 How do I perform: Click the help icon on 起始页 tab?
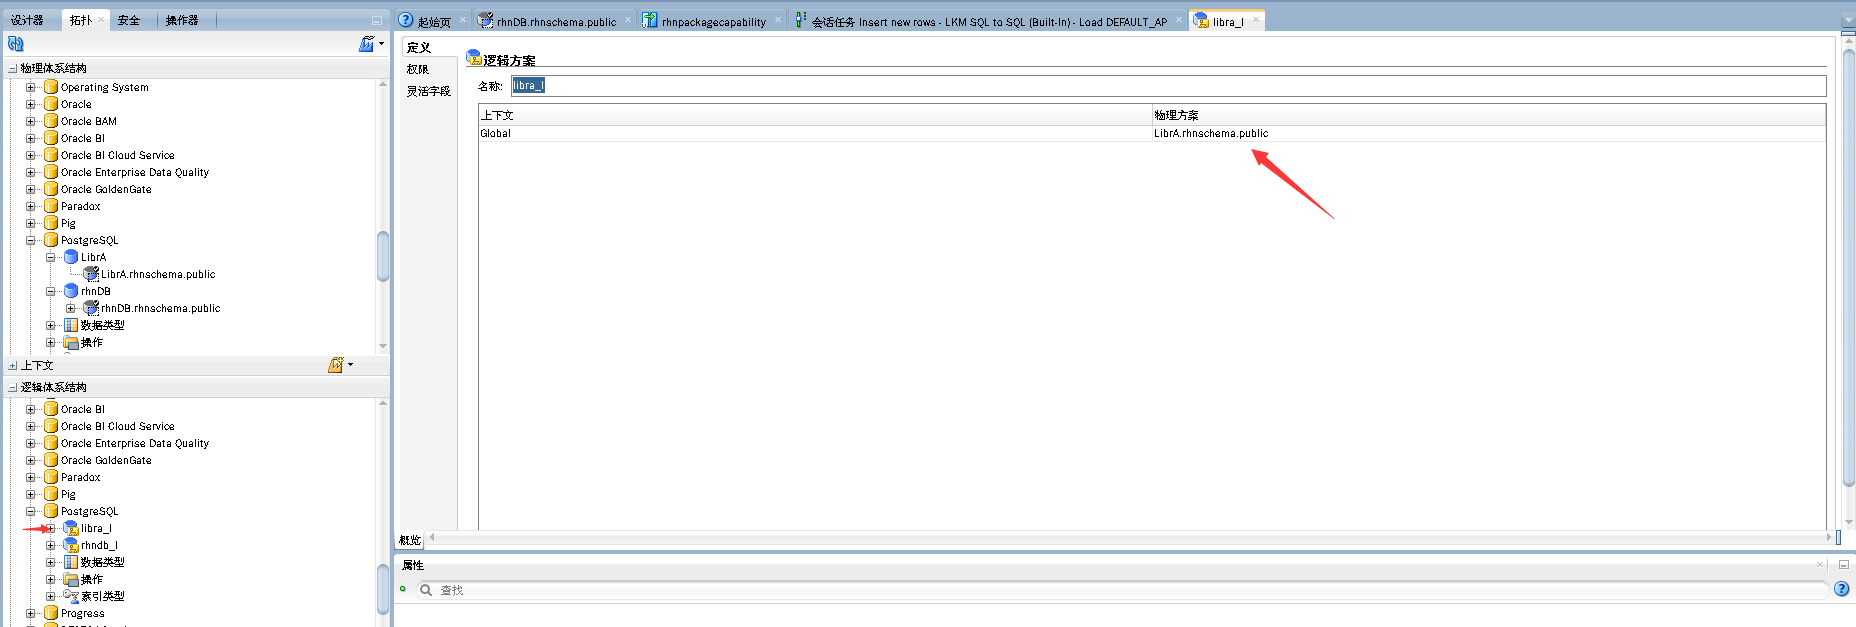406,20
